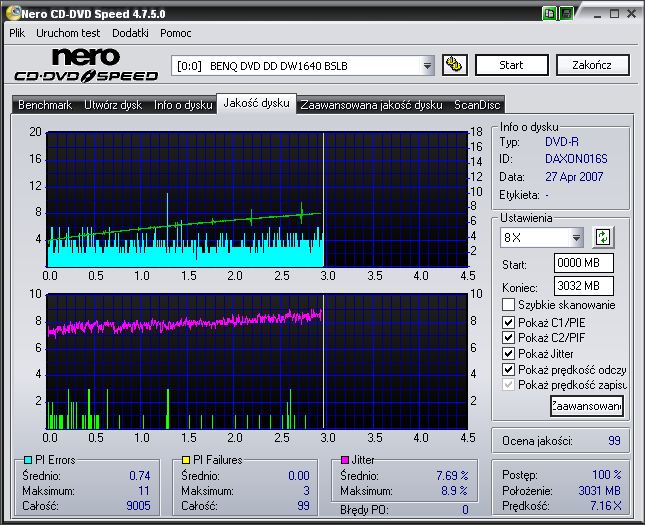
Task: Switch to the ScanDisc tab
Action: pos(477,105)
